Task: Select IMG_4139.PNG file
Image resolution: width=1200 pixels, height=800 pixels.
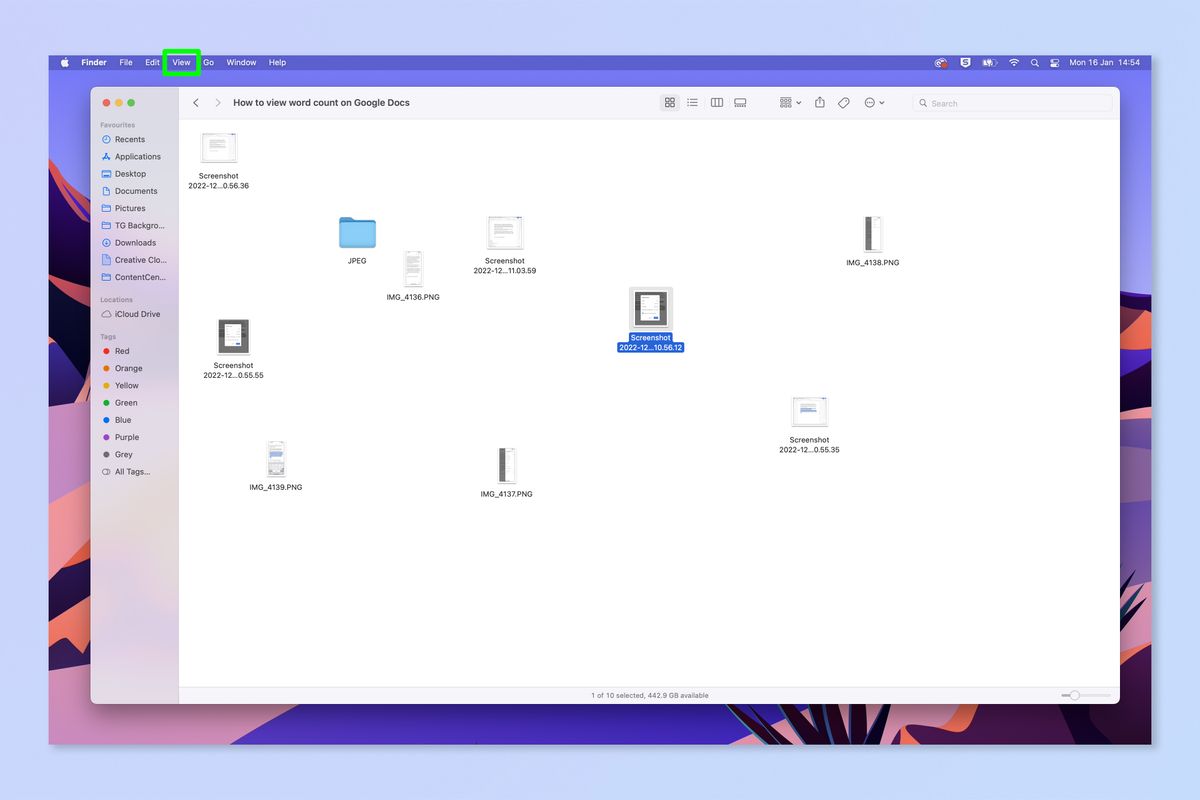Action: (x=276, y=460)
